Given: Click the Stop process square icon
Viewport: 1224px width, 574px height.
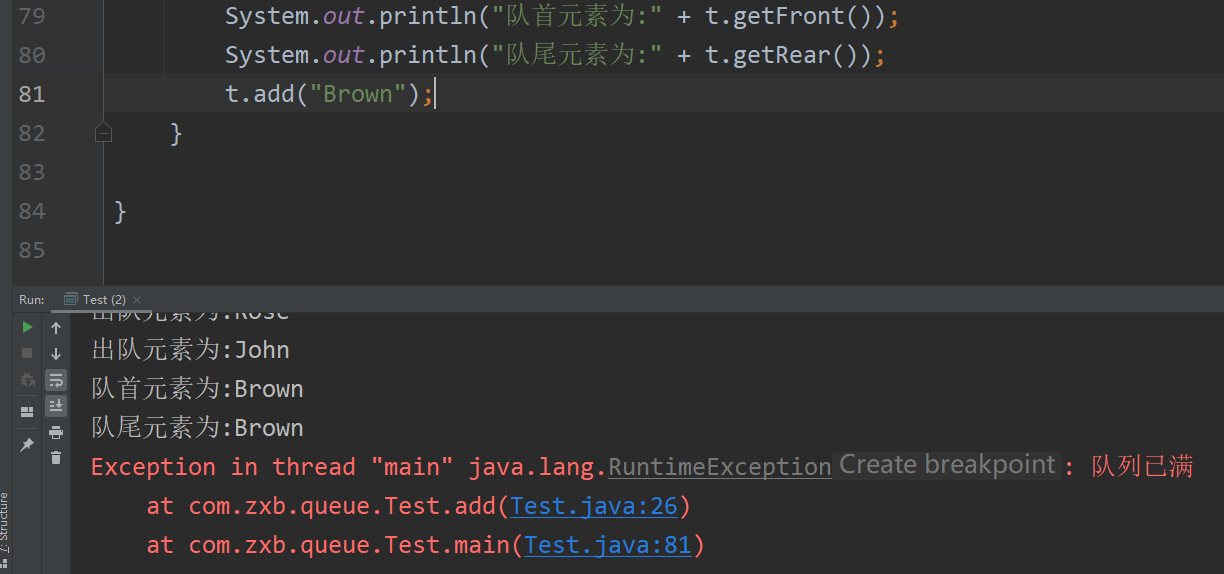Looking at the screenshot, I should 27,353.
